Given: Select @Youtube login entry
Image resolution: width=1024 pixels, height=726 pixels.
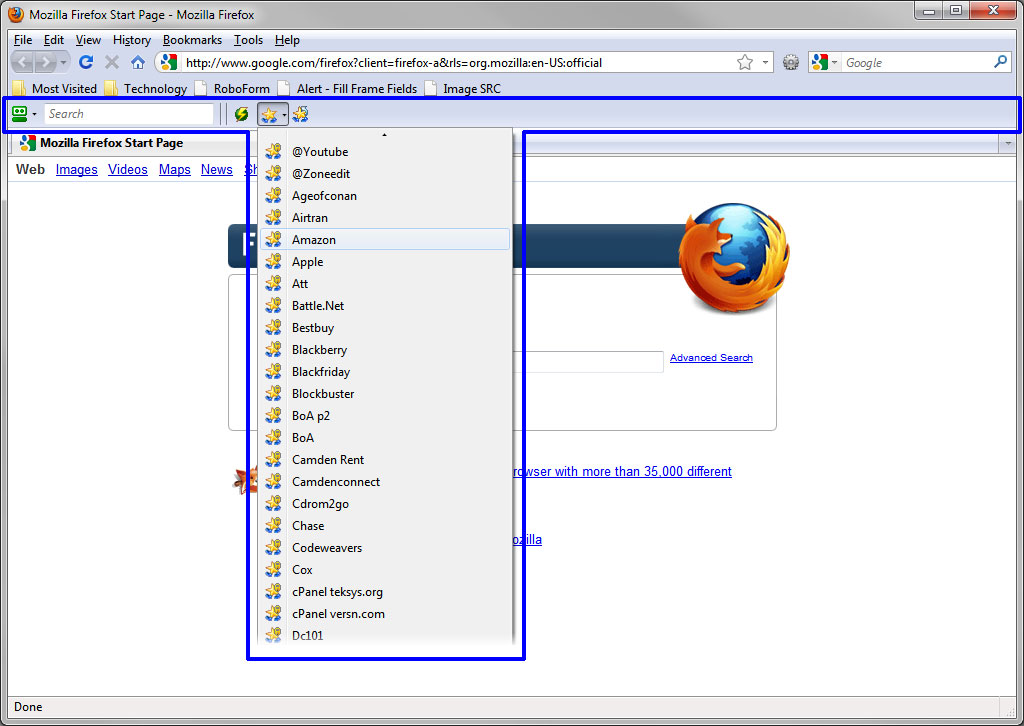Looking at the screenshot, I should [385, 151].
